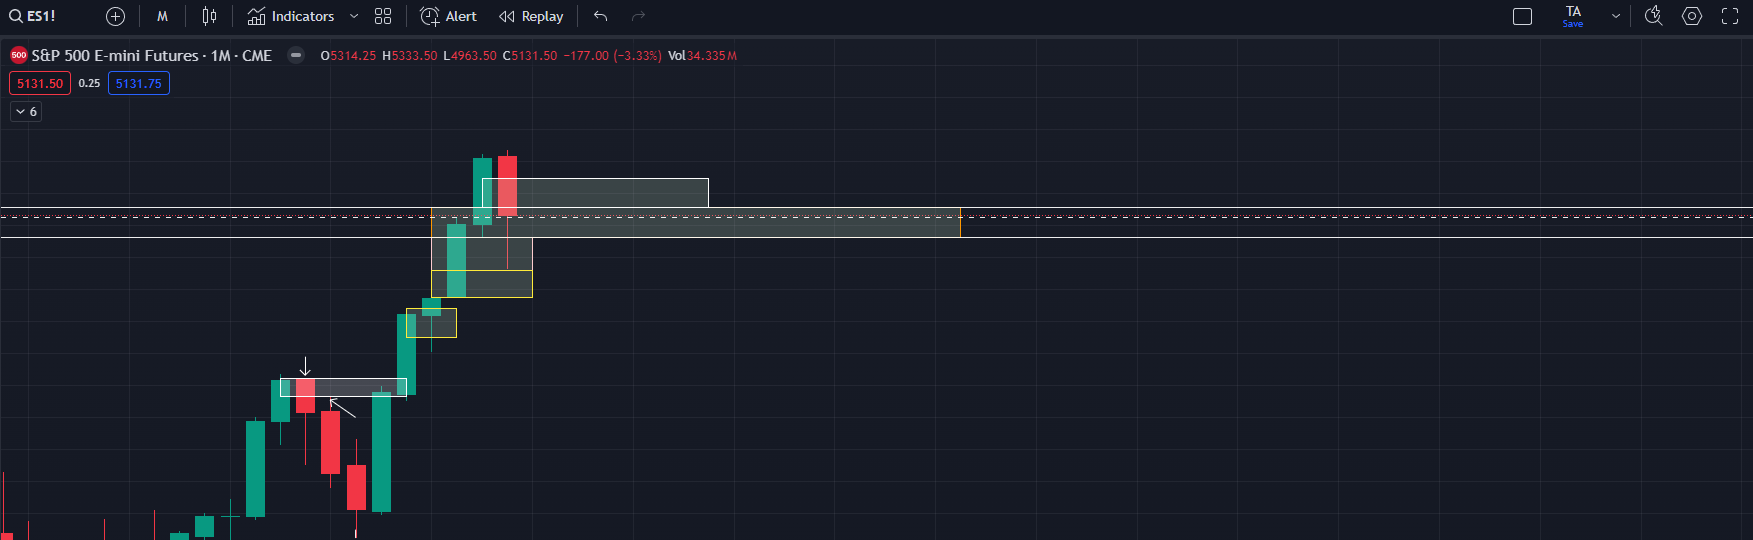Select the orange vertical edge of the long rectangle
Screen dimensions: 1753x540
(960, 222)
